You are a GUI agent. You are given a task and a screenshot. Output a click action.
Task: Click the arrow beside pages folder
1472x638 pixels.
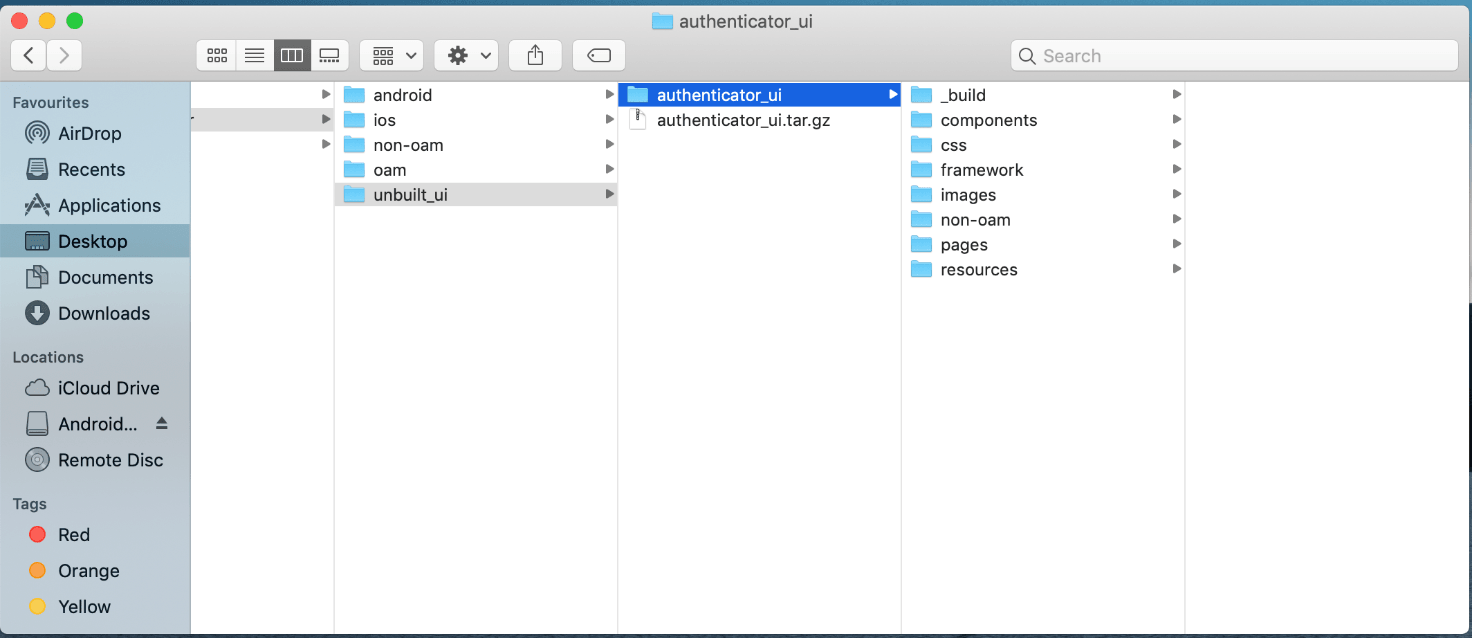1177,245
